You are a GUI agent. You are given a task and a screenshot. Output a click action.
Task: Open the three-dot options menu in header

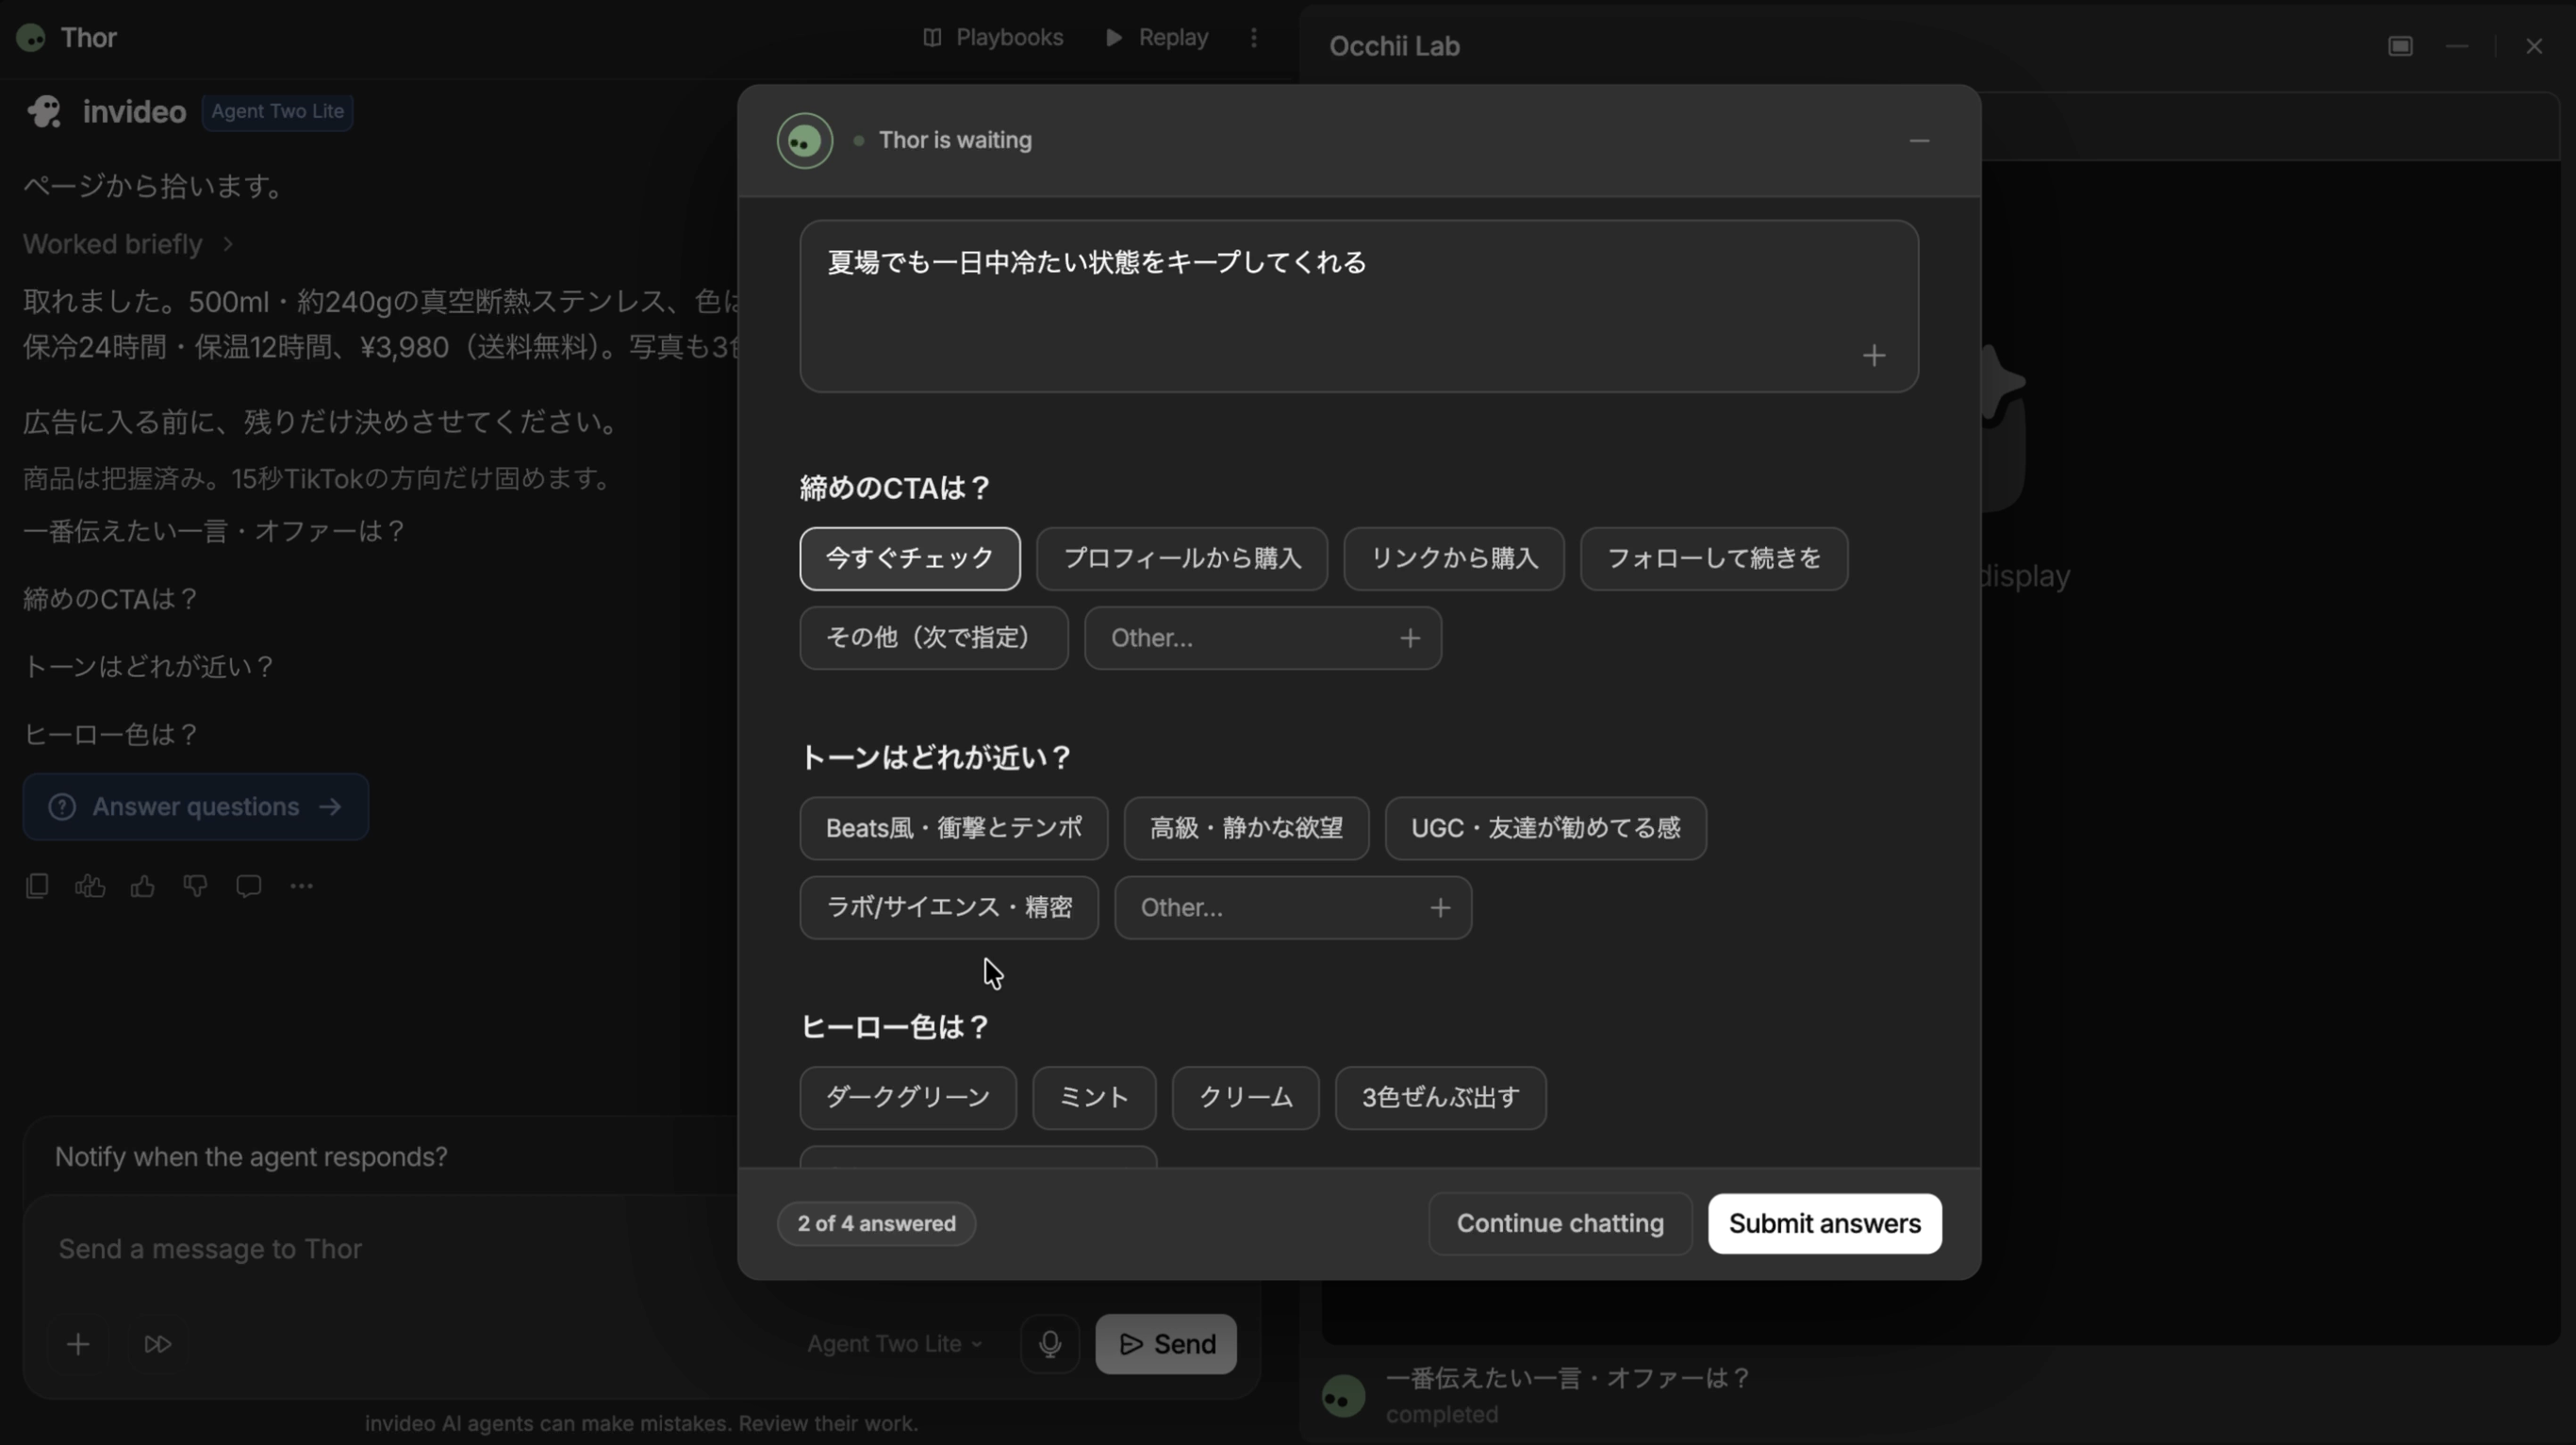1253,38
